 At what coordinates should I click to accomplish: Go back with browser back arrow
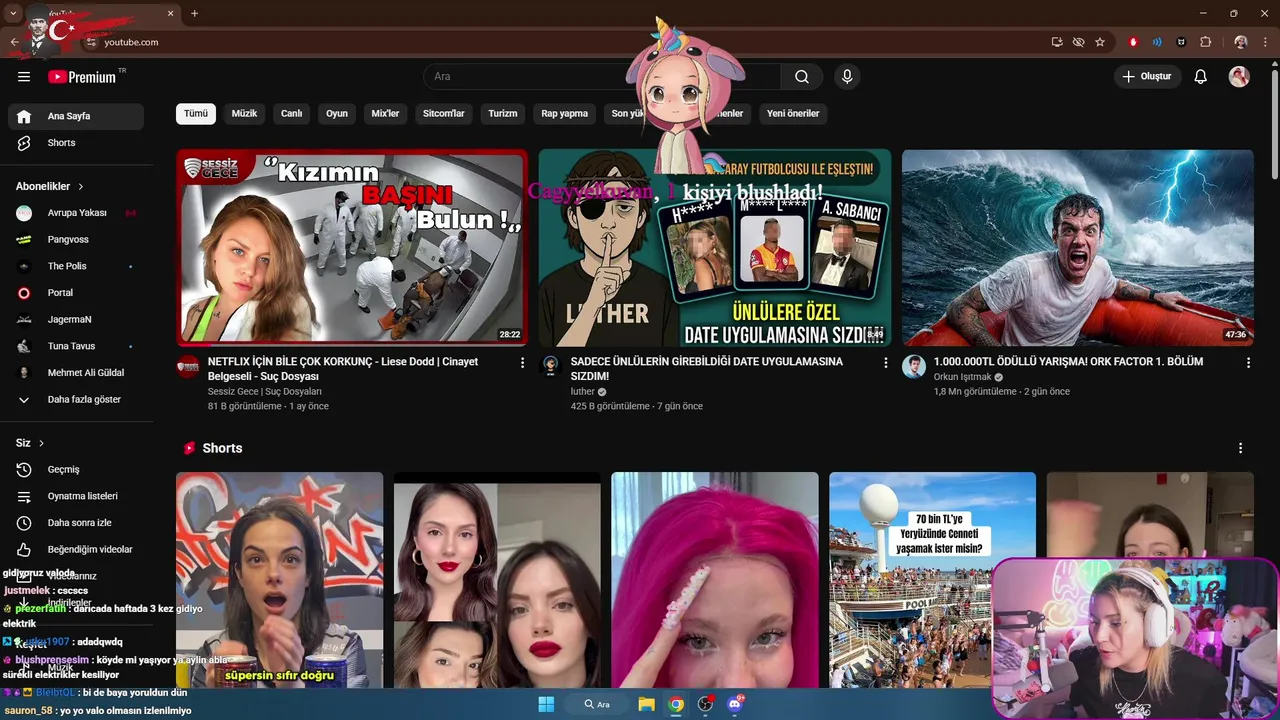coord(14,42)
